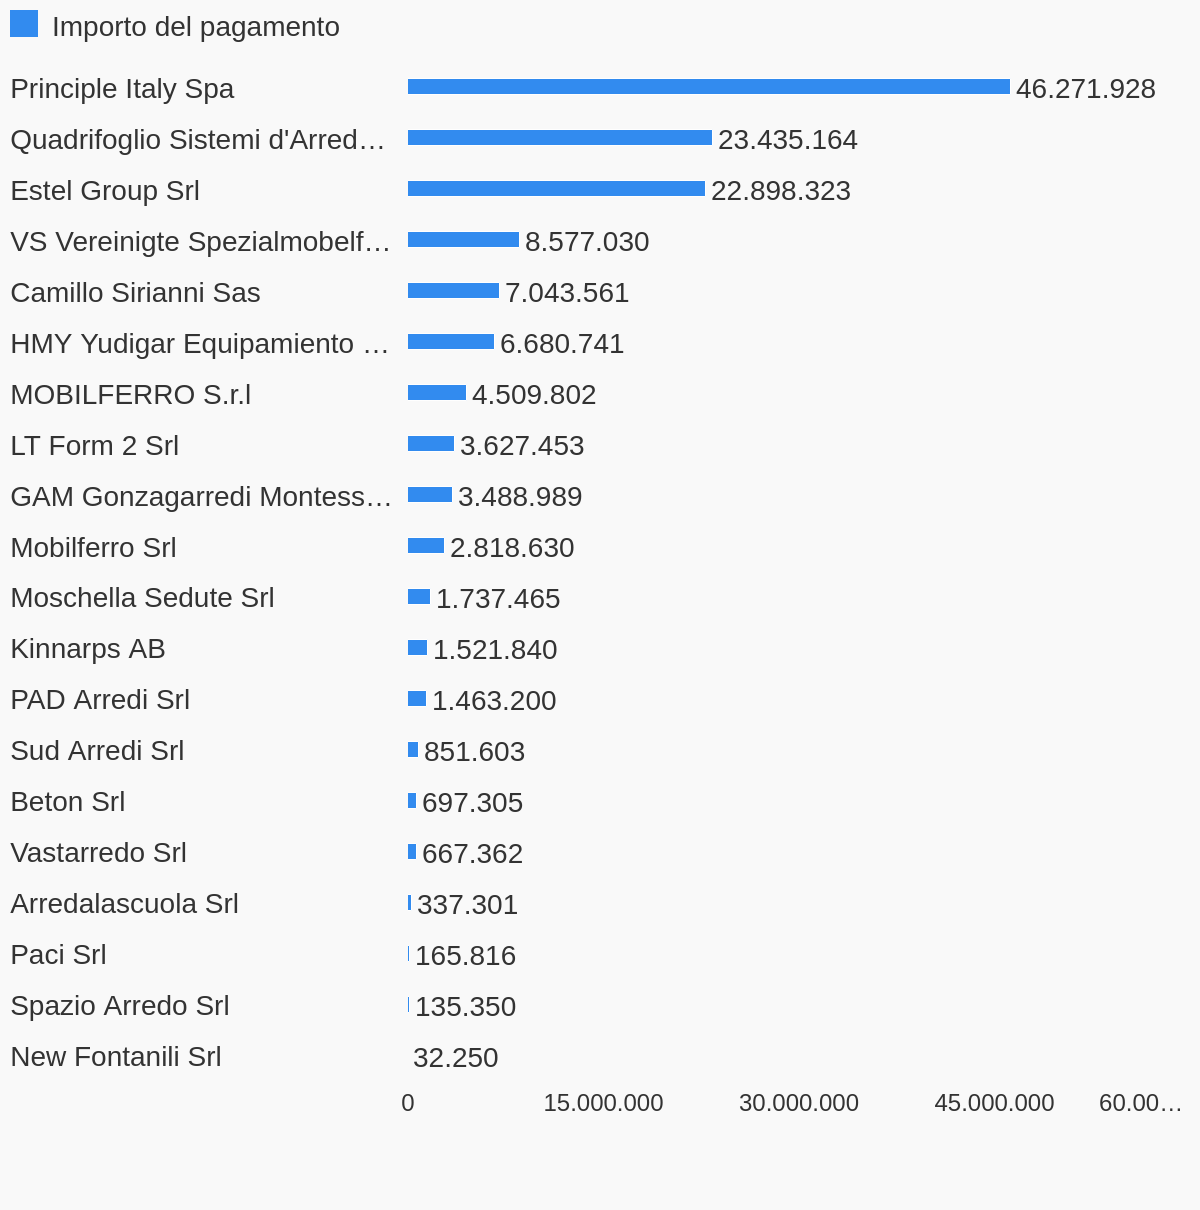Click the HMY Yudigar Equipamiento bar
The height and width of the screenshot is (1210, 1200).
tap(451, 342)
